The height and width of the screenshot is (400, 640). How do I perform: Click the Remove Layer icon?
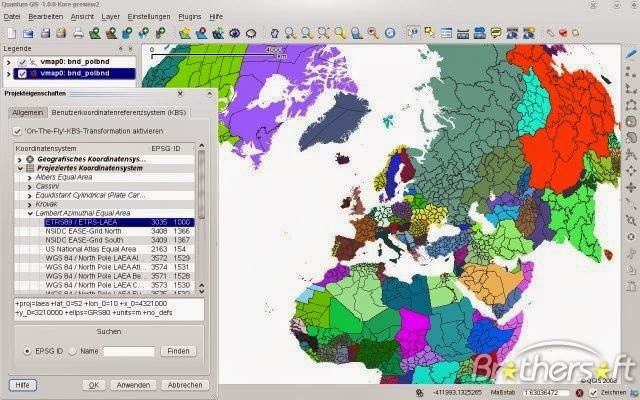pyautogui.click(x=201, y=33)
